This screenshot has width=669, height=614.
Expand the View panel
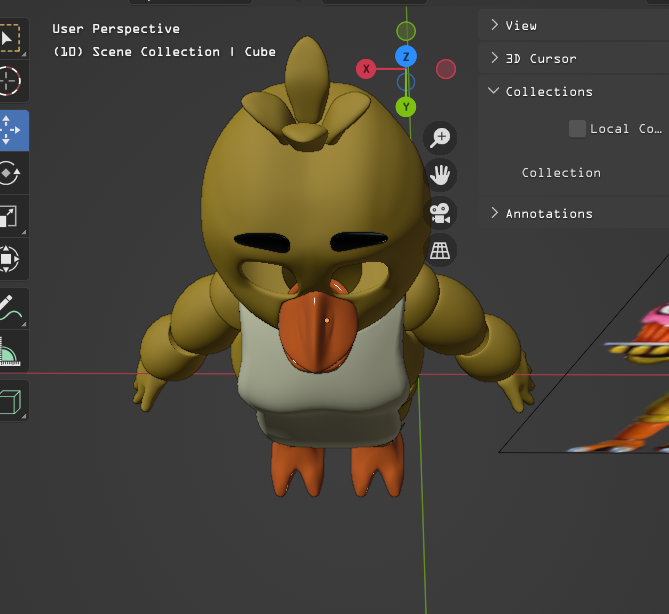pos(573,26)
